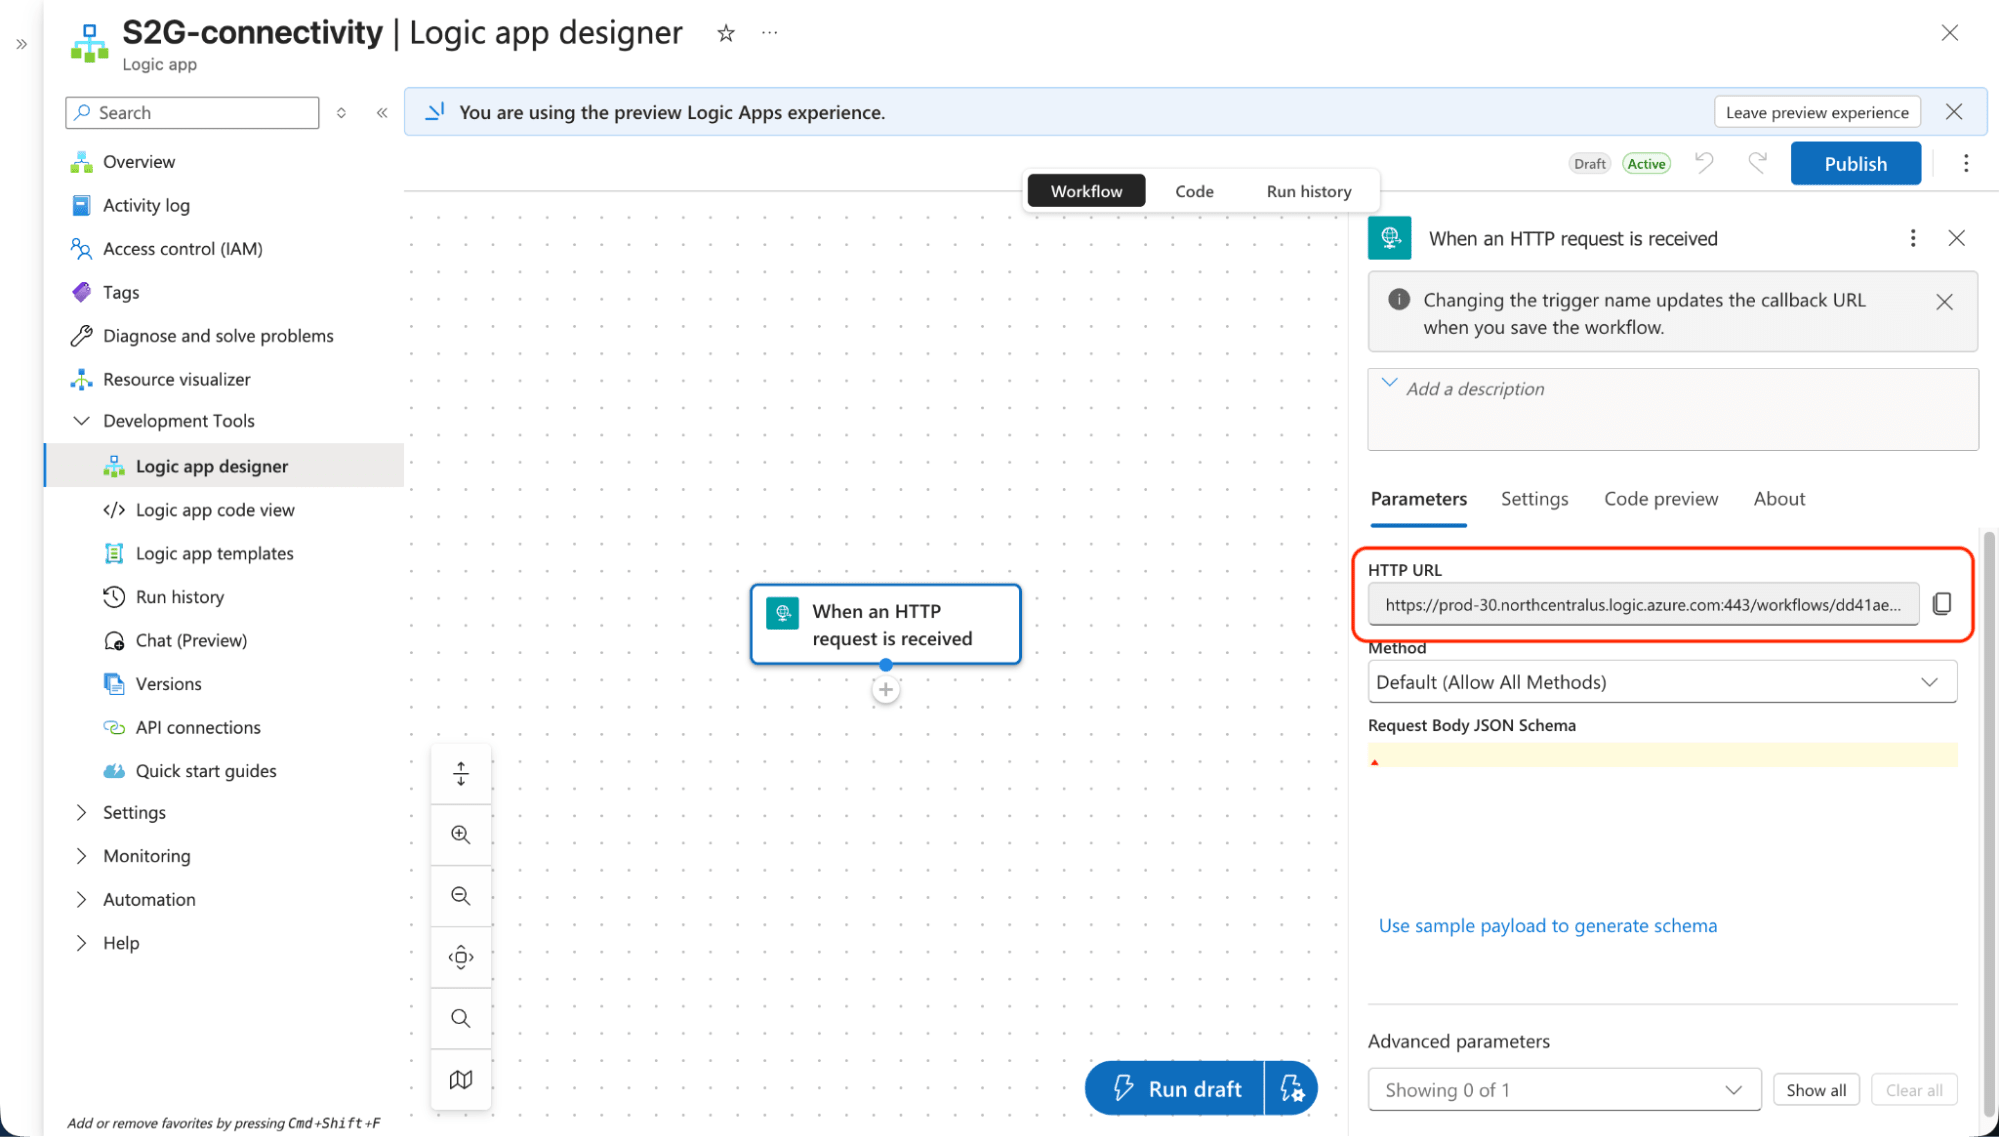Click Use sample payload to generate schema

point(1547,926)
